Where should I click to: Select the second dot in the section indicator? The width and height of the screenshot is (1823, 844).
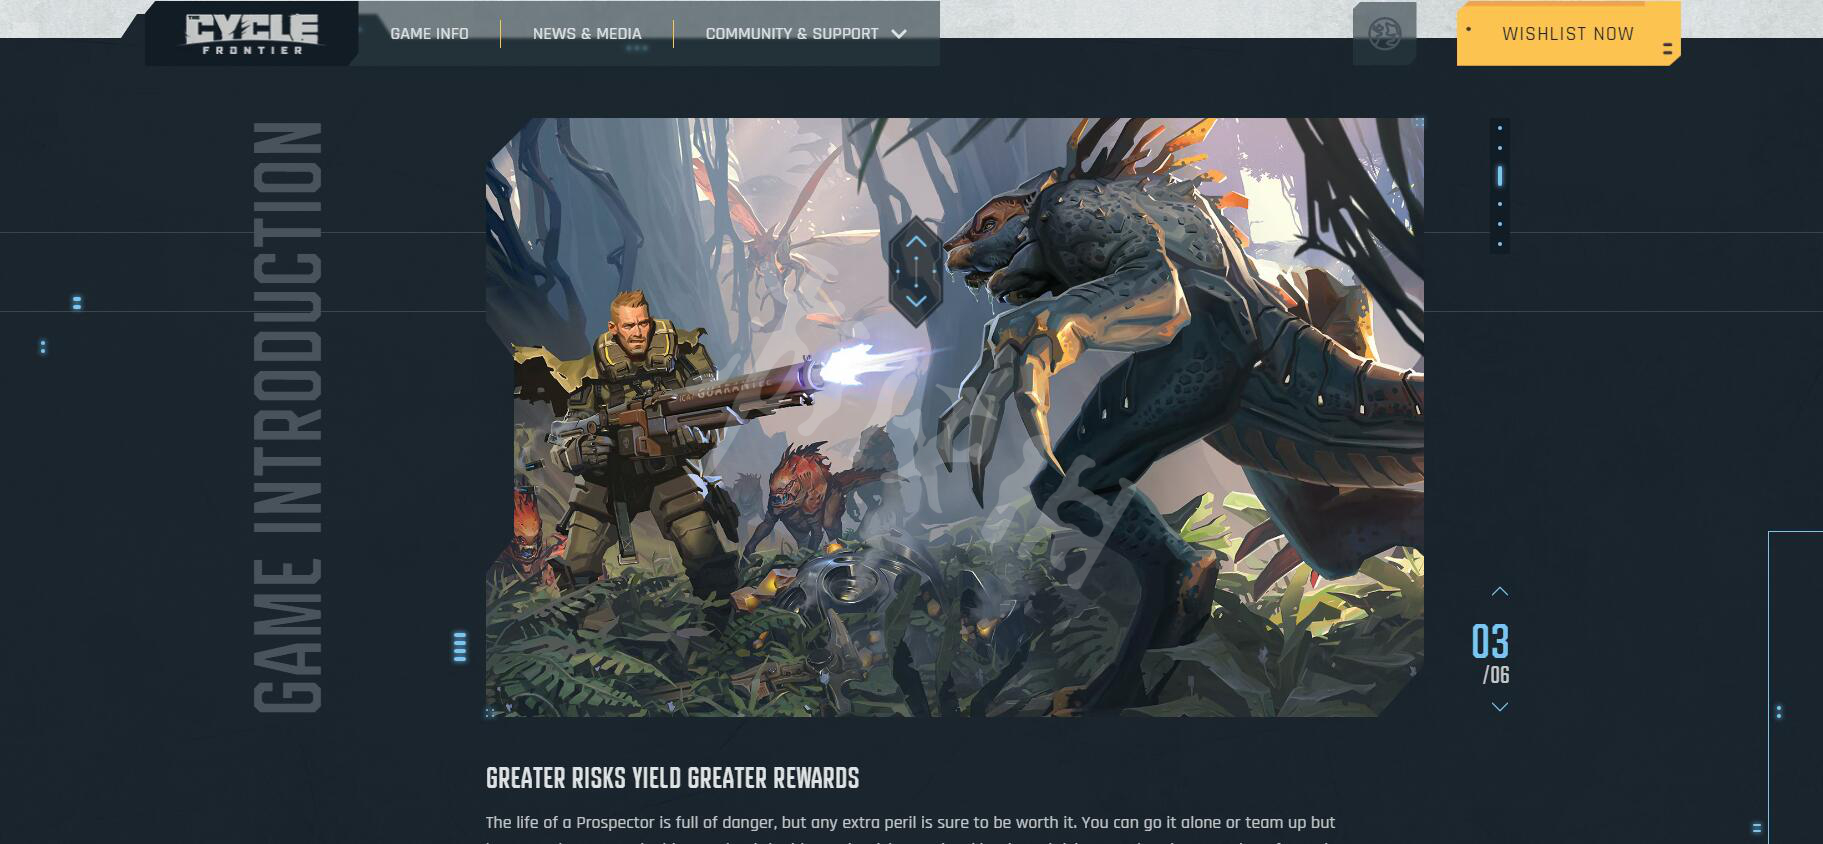(x=1500, y=148)
